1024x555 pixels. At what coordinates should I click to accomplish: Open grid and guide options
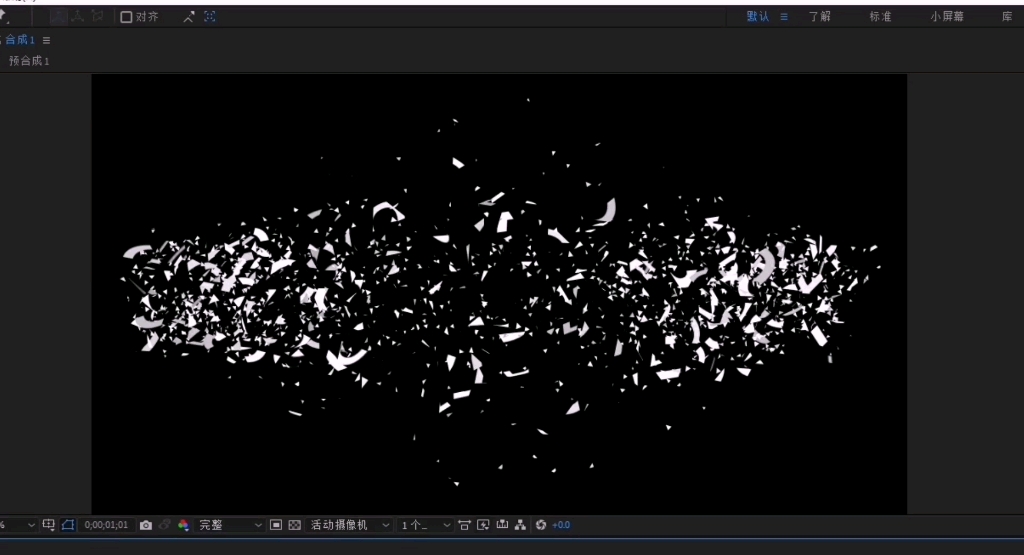(x=48, y=525)
